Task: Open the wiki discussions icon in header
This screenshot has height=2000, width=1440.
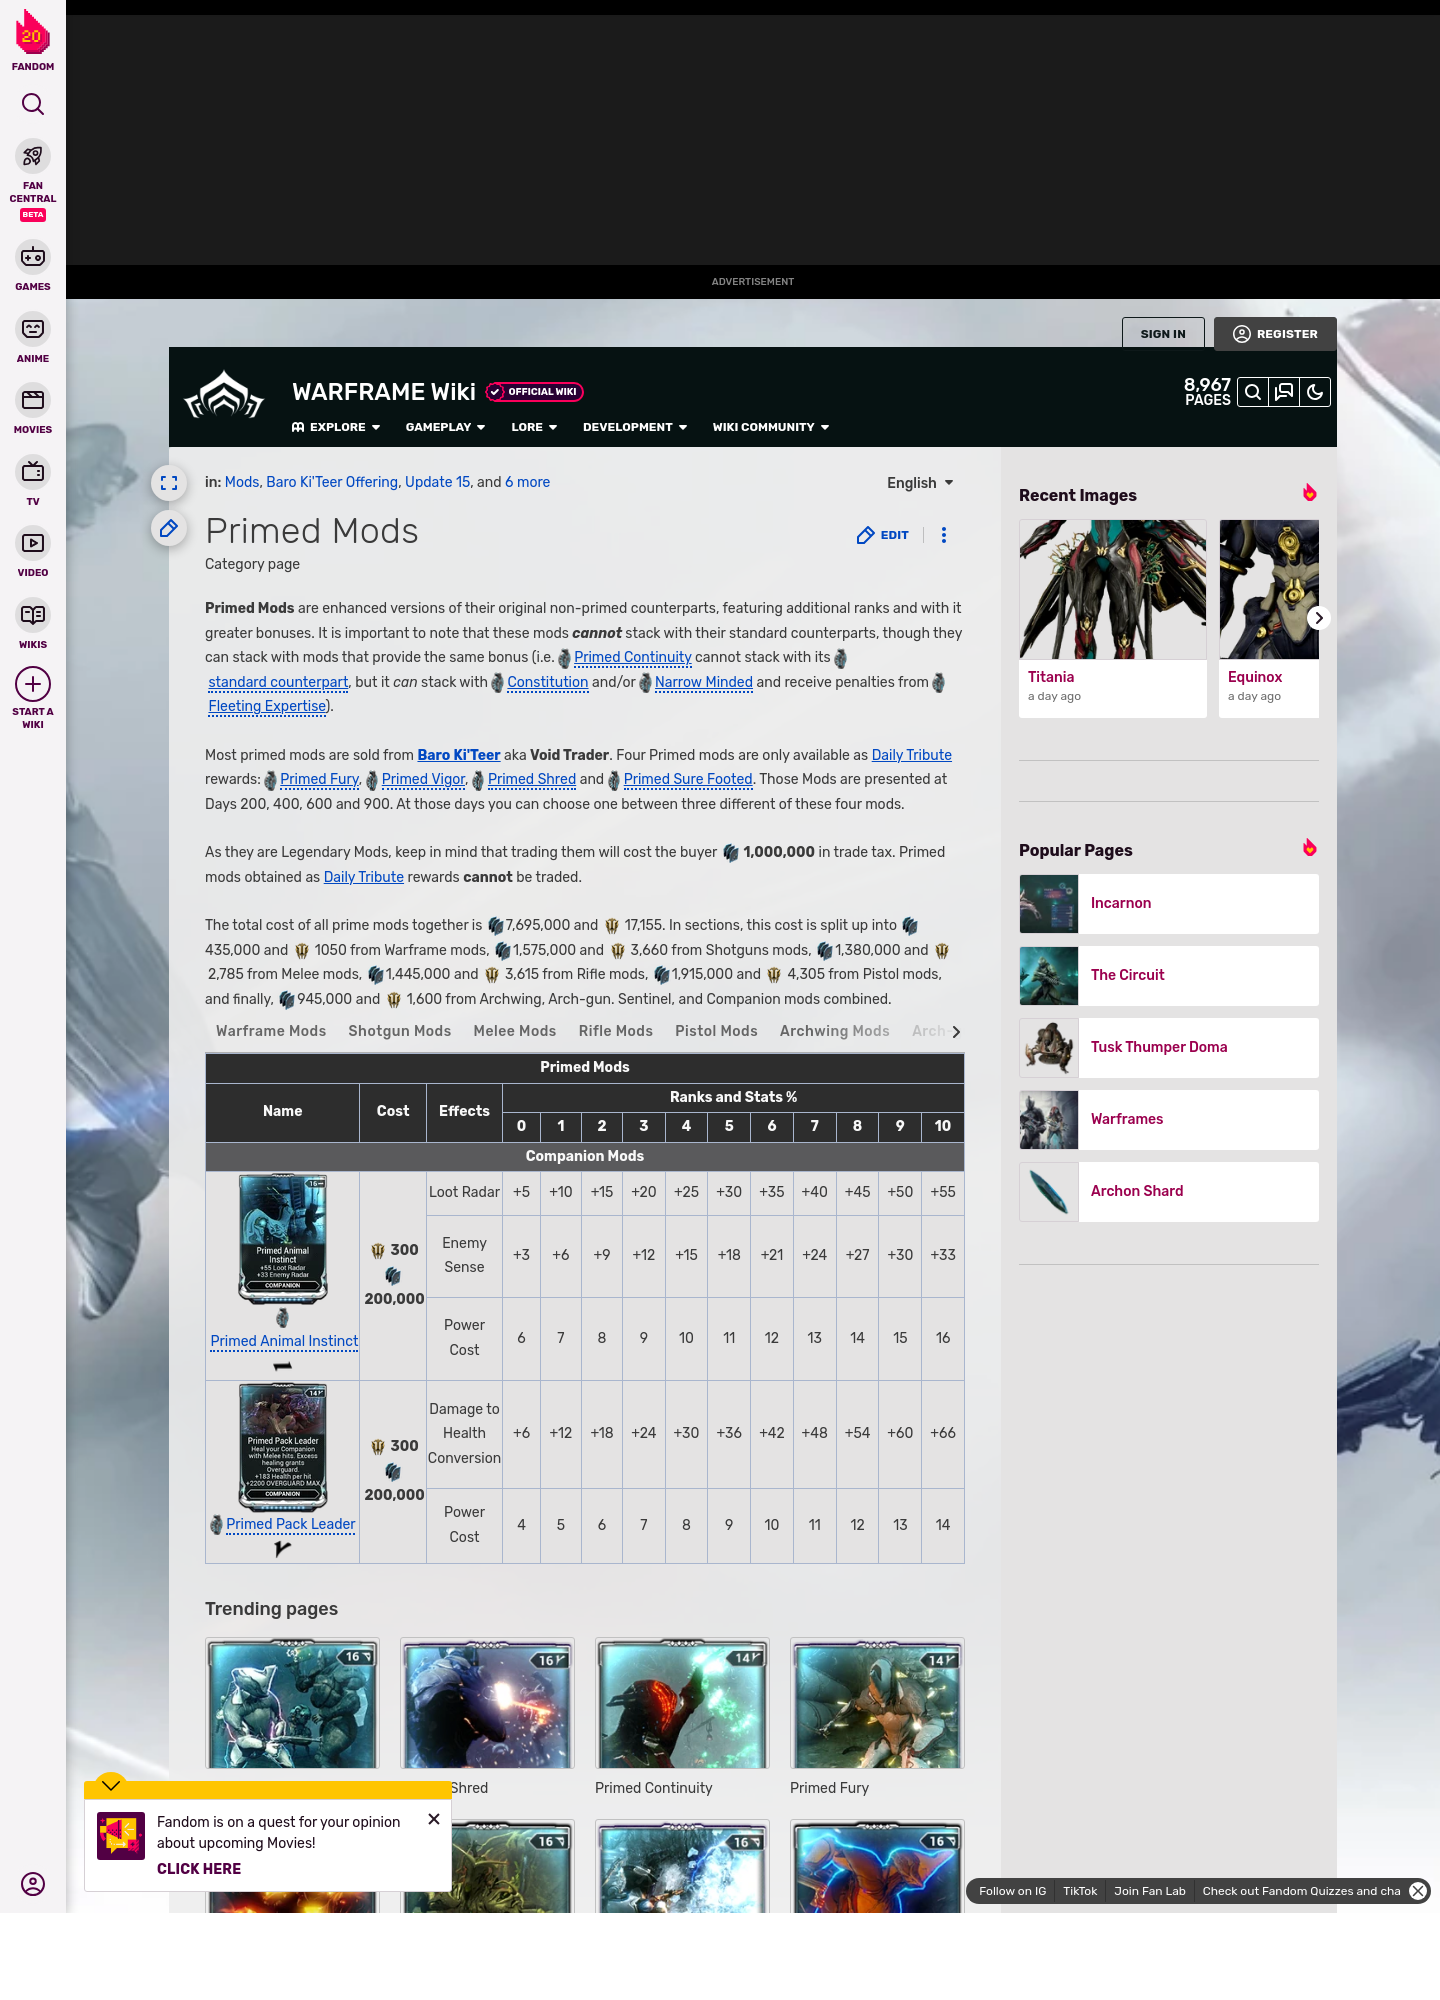Action: tap(1284, 392)
